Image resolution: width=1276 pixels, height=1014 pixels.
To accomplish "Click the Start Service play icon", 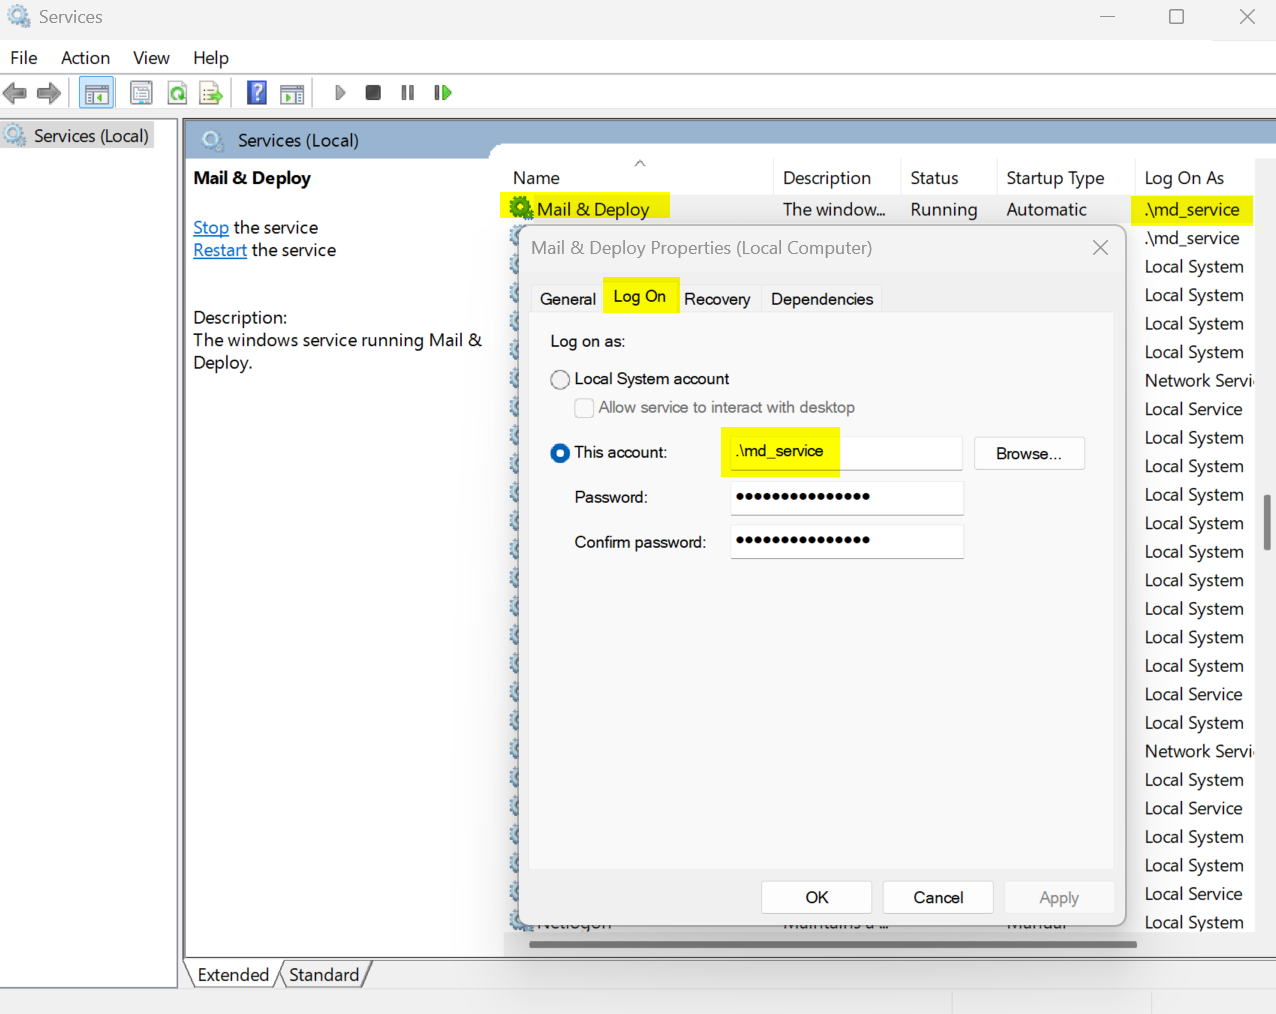I will pyautogui.click(x=340, y=93).
